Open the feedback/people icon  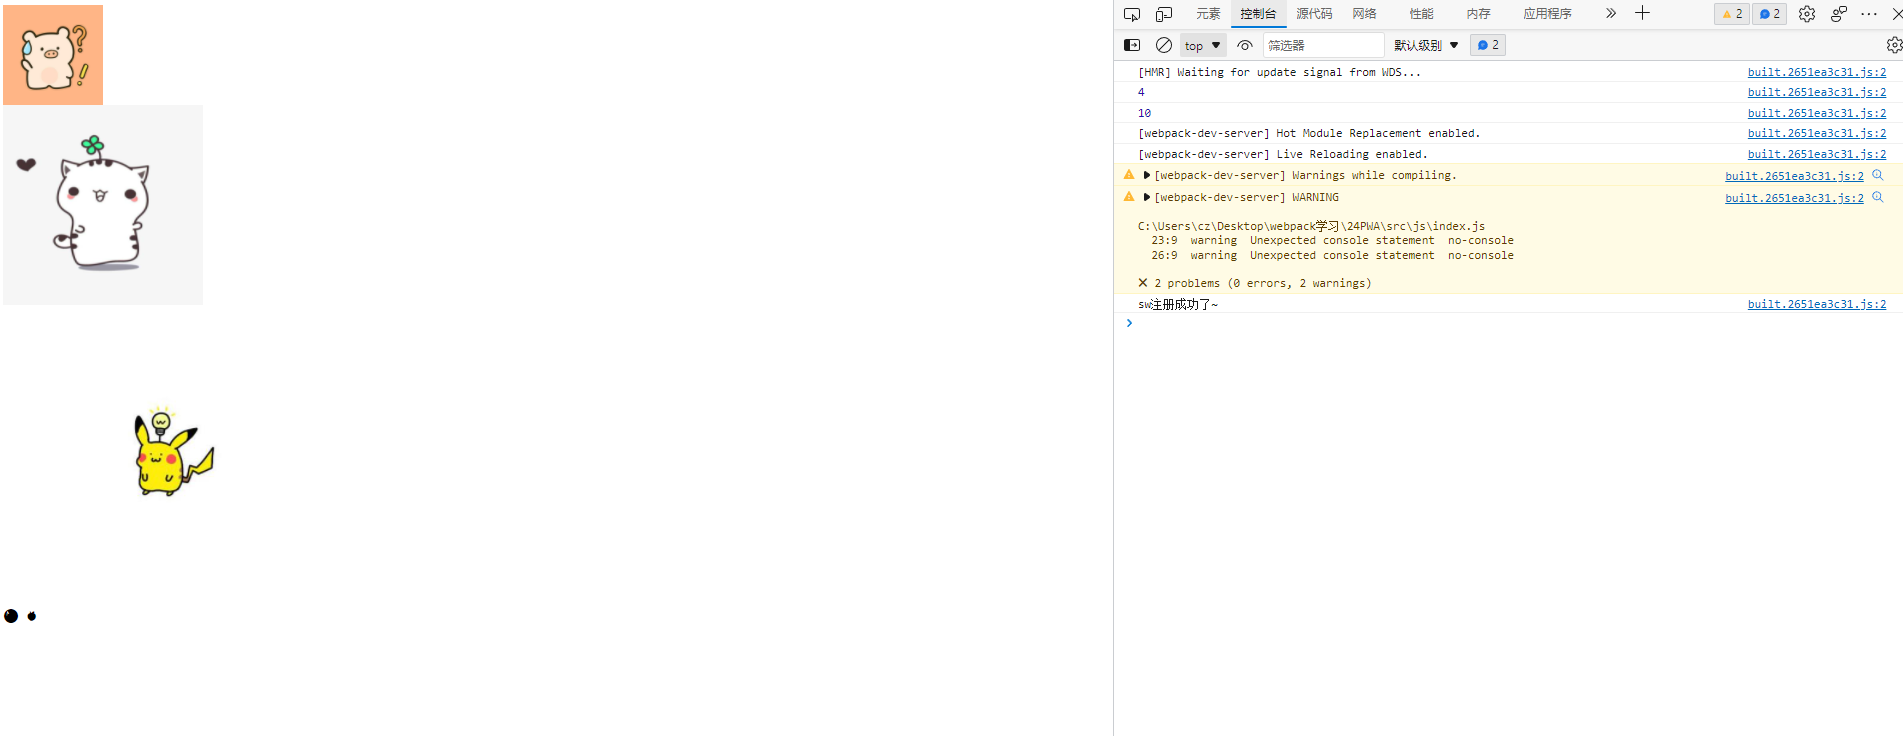tap(1838, 14)
